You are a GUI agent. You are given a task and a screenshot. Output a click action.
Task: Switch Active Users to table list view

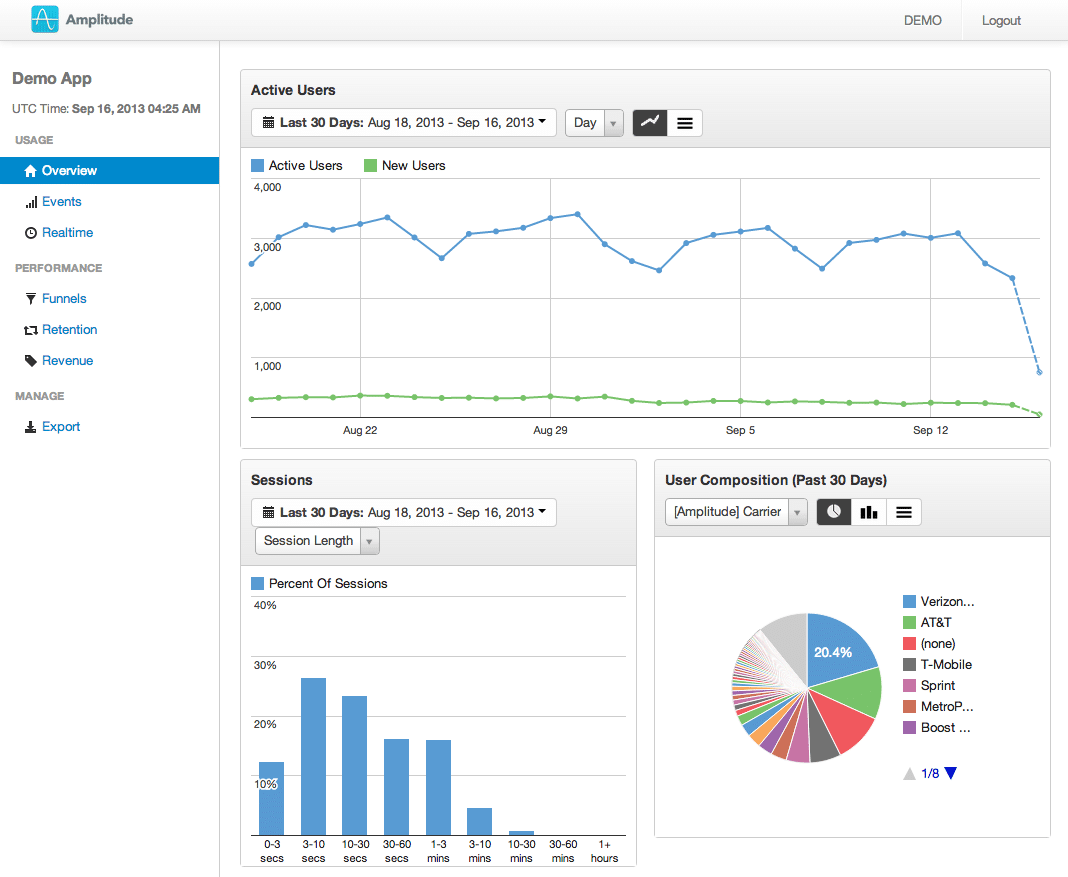(x=685, y=123)
